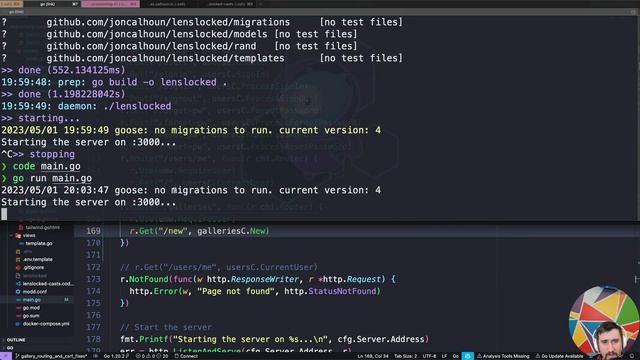Click galleriesC.New on line 169
The image size is (640, 360).
coord(232,231)
